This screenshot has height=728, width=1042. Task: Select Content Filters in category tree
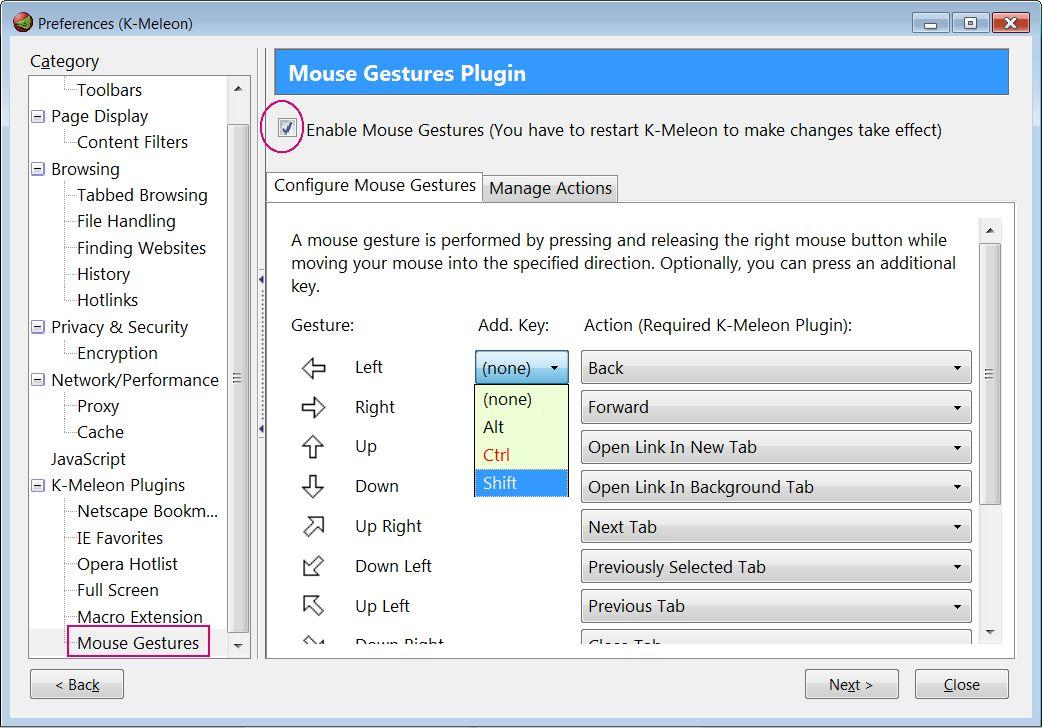[x=132, y=142]
